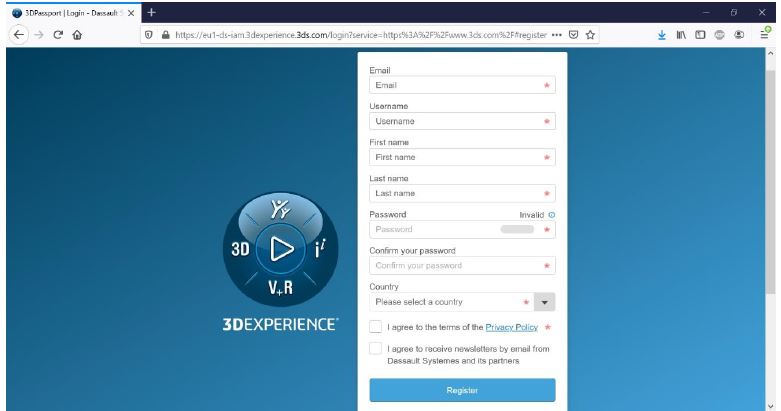The width and height of the screenshot is (781, 411).
Task: Click the 'Please select a country' combo box
Action: tap(462, 302)
